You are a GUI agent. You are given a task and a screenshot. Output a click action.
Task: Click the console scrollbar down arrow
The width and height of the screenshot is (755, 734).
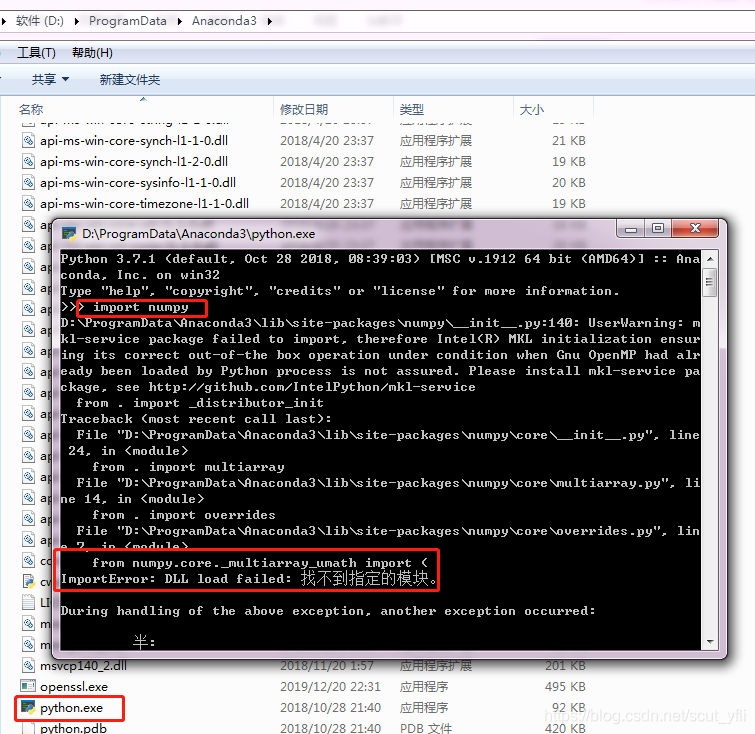pyautogui.click(x=710, y=642)
